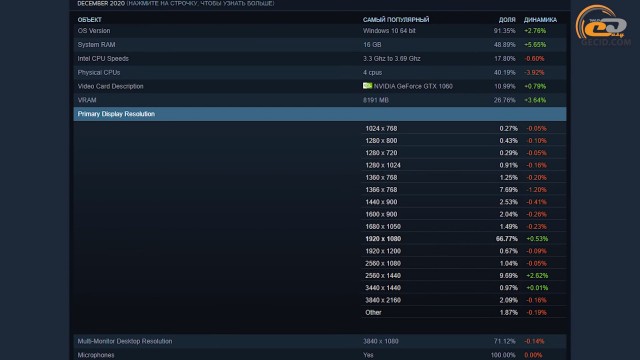Select the 3840 x 2160 resolution entry
640x360 pixels.
(383, 300)
